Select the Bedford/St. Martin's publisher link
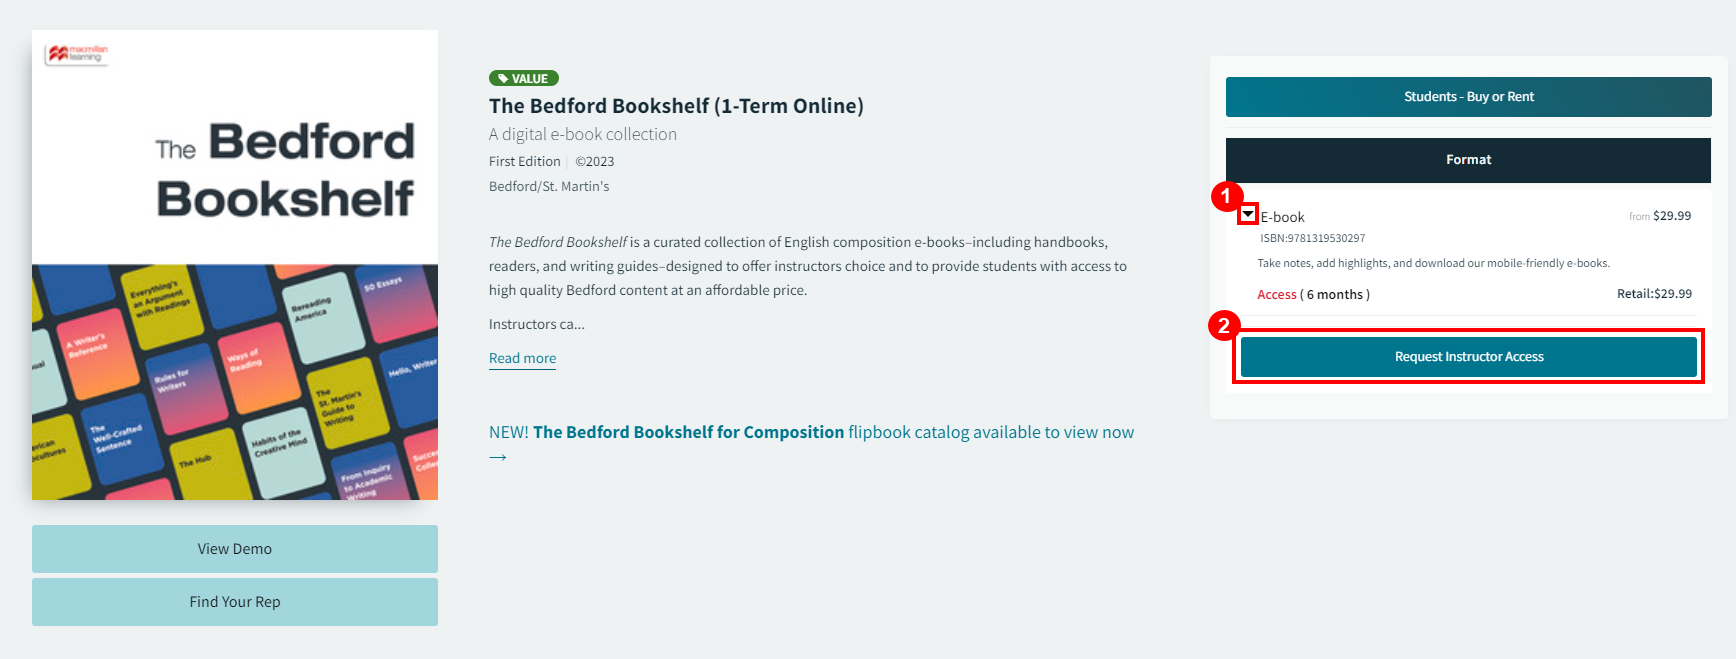Image resolution: width=1736 pixels, height=659 pixels. pos(548,186)
